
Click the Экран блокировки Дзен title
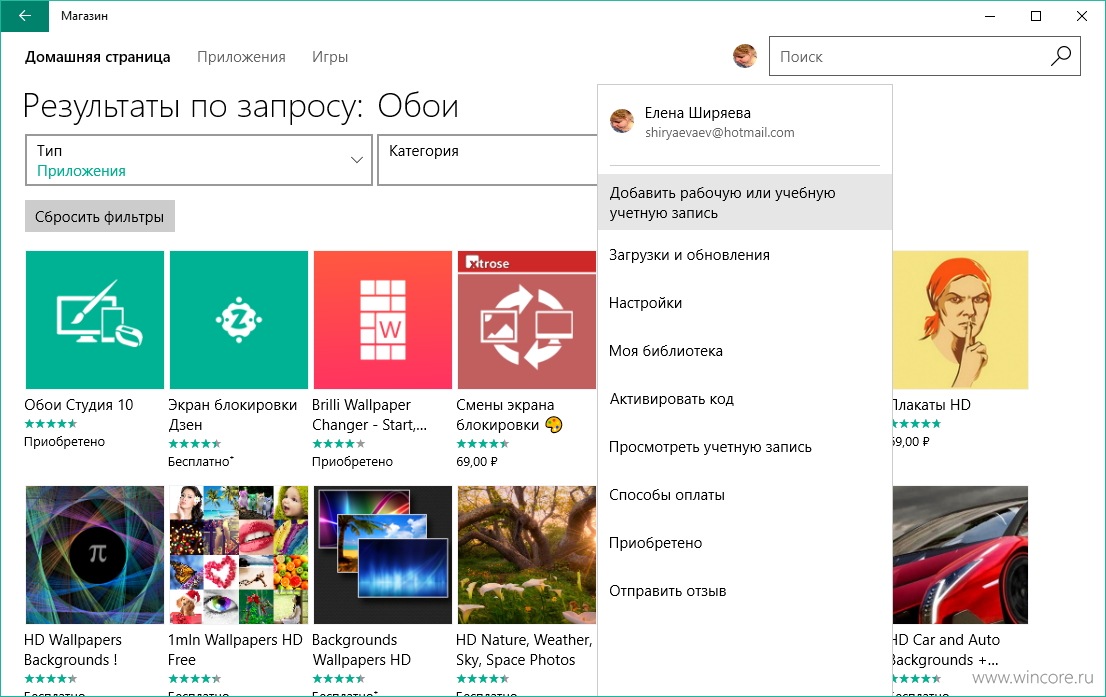point(232,414)
